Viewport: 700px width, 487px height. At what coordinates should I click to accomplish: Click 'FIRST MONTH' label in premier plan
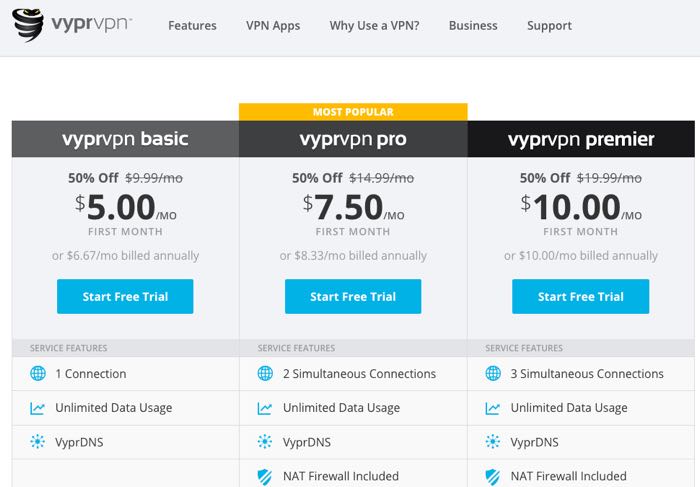pos(581,232)
